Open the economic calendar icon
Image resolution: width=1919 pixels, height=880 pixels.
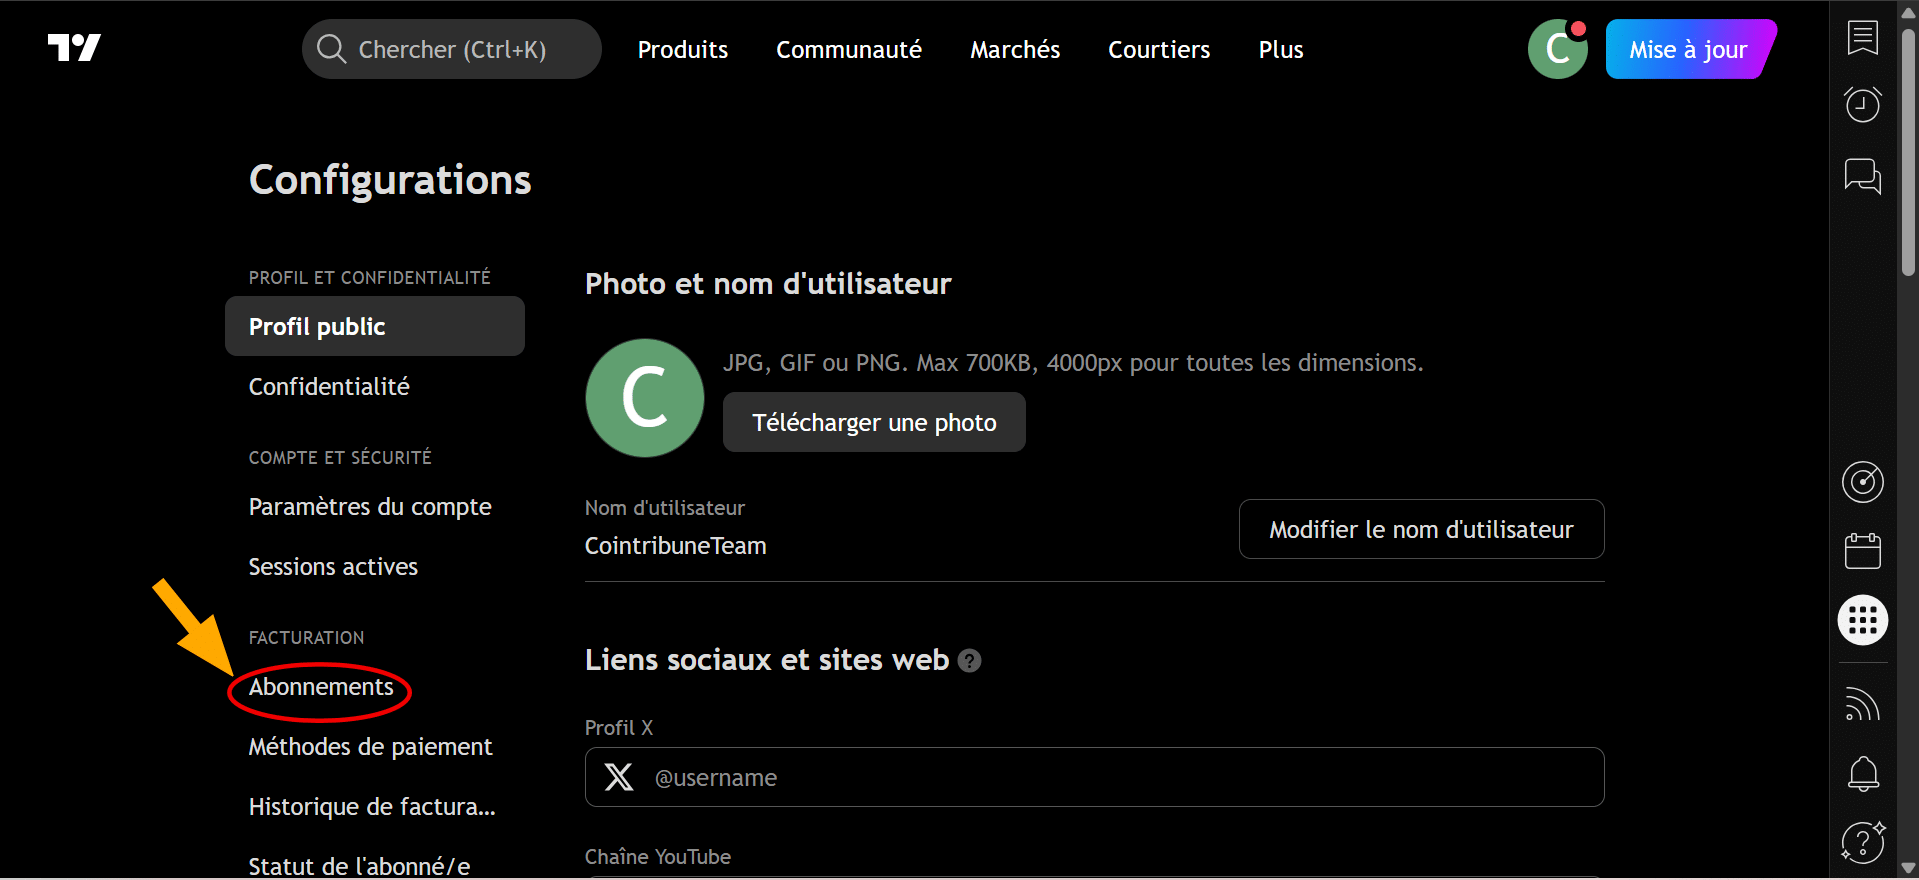1862,551
